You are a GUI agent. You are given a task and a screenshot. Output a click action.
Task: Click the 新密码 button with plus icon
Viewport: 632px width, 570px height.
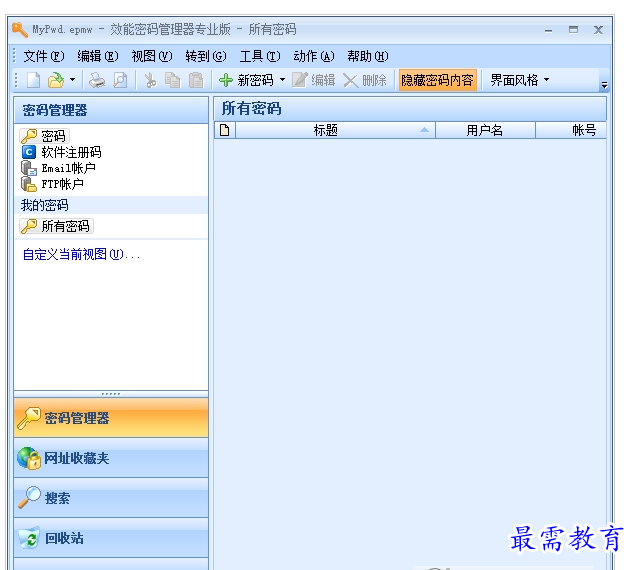click(246, 80)
